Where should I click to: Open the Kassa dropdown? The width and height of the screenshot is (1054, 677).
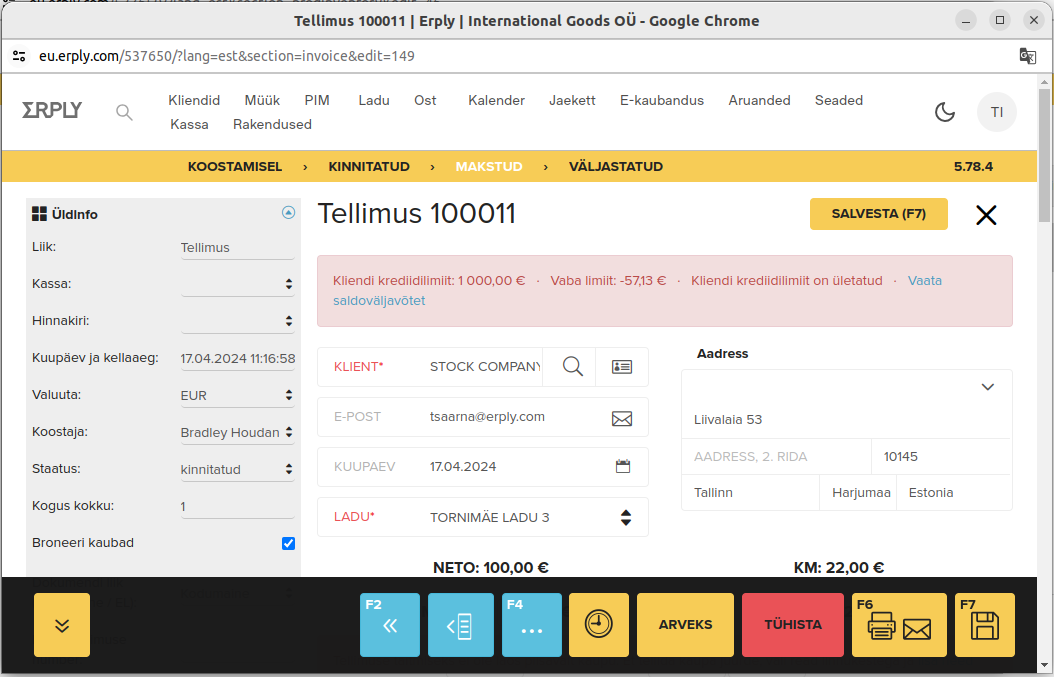click(237, 284)
